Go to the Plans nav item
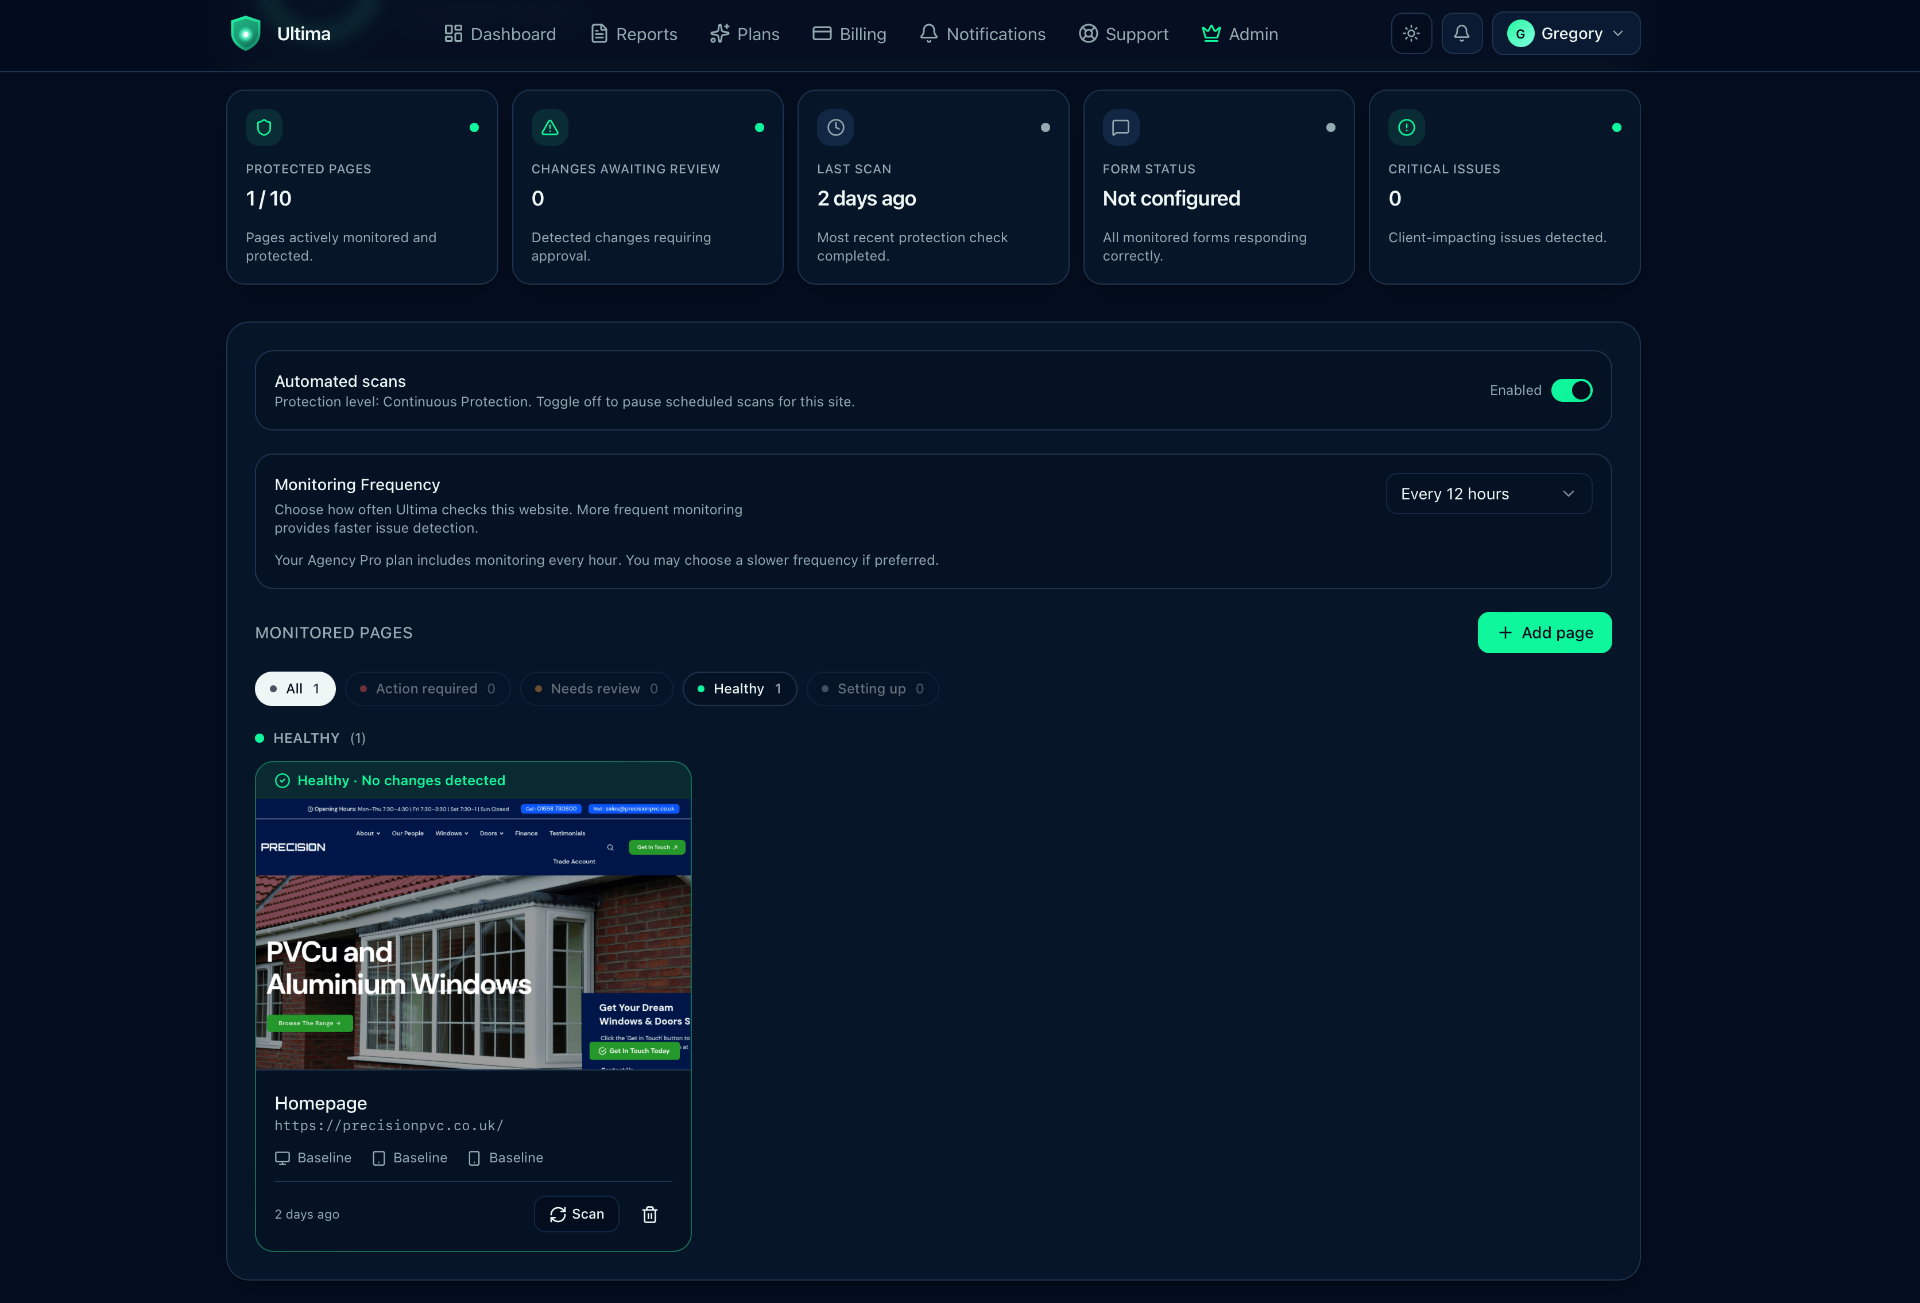1920x1303 pixels. pos(745,34)
